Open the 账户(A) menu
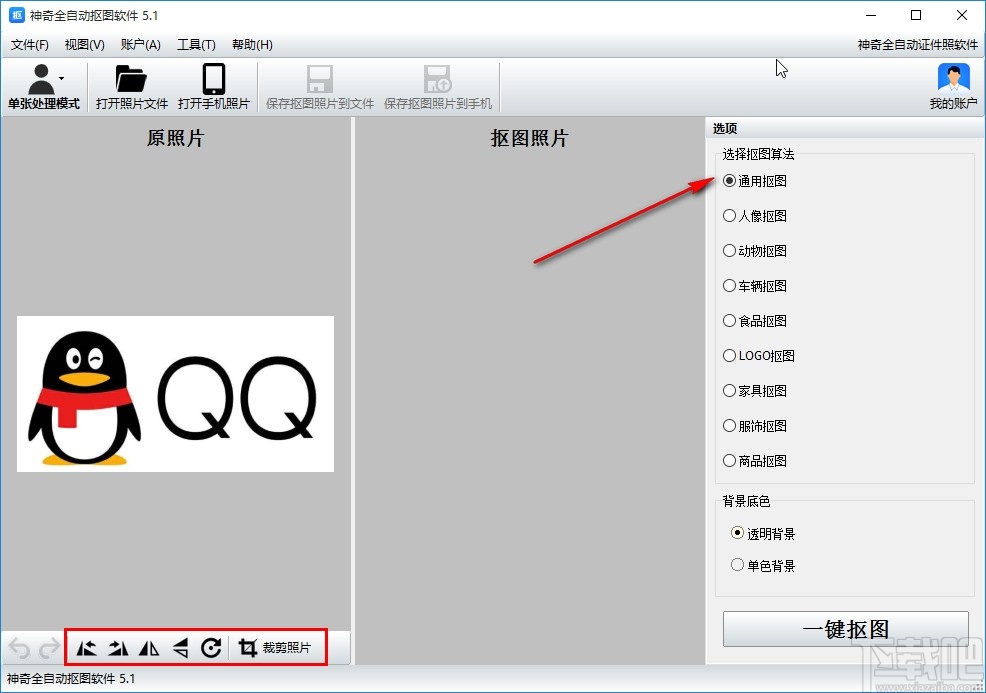The image size is (986, 693). [x=140, y=45]
